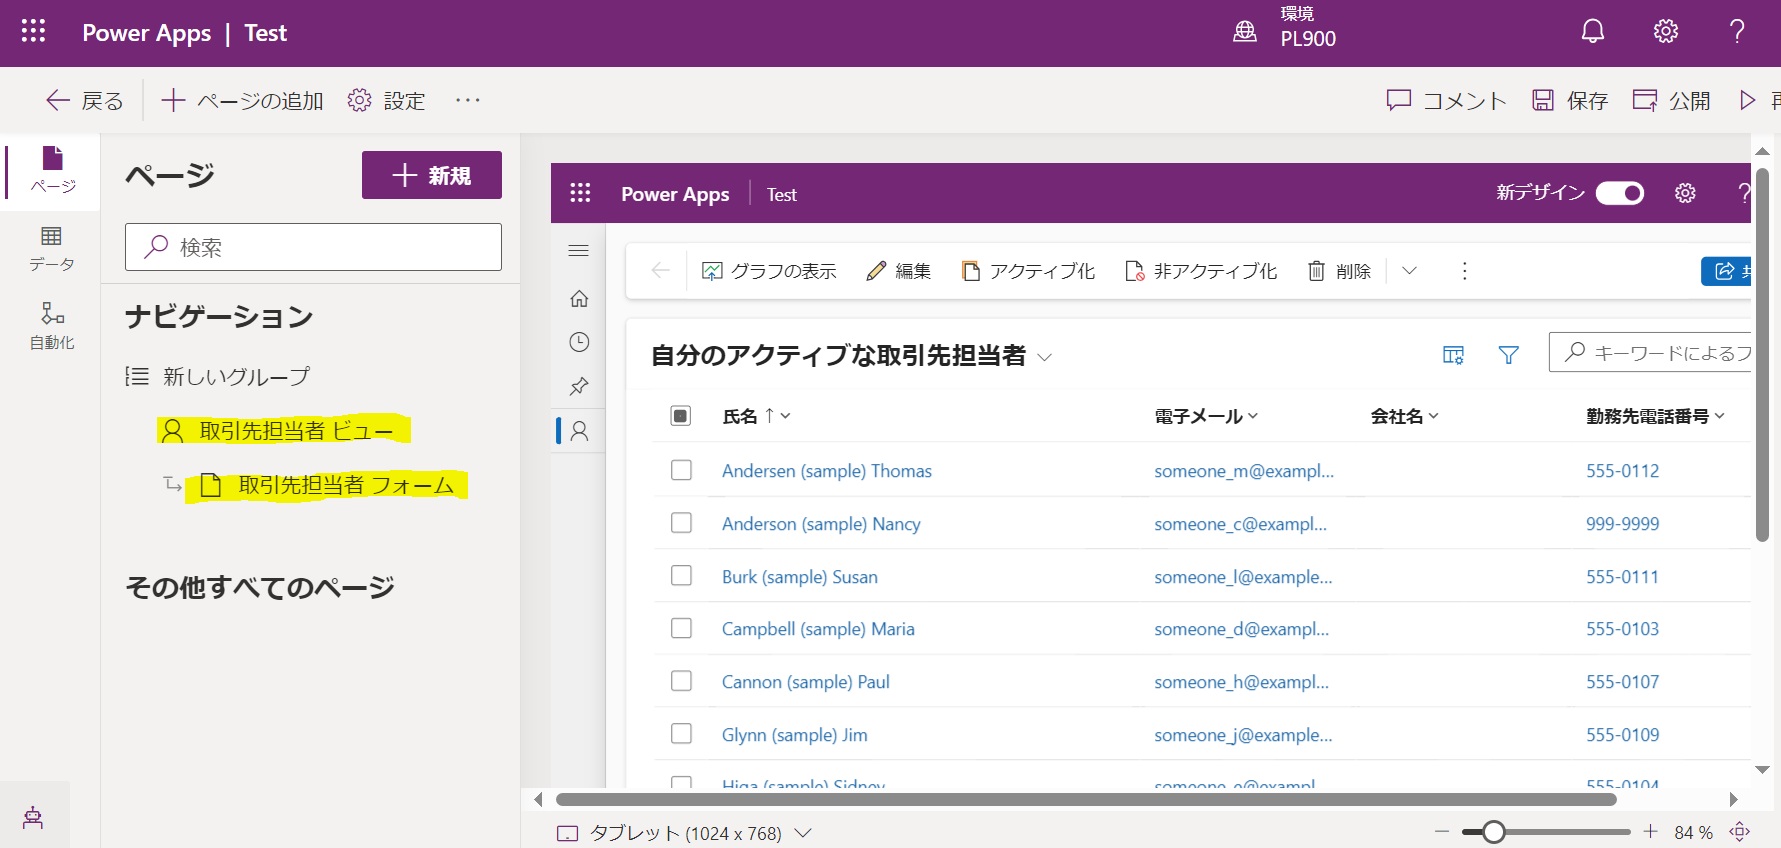This screenshot has height=848, width=1781.
Task: Publish the app with 公開
Action: (1672, 100)
